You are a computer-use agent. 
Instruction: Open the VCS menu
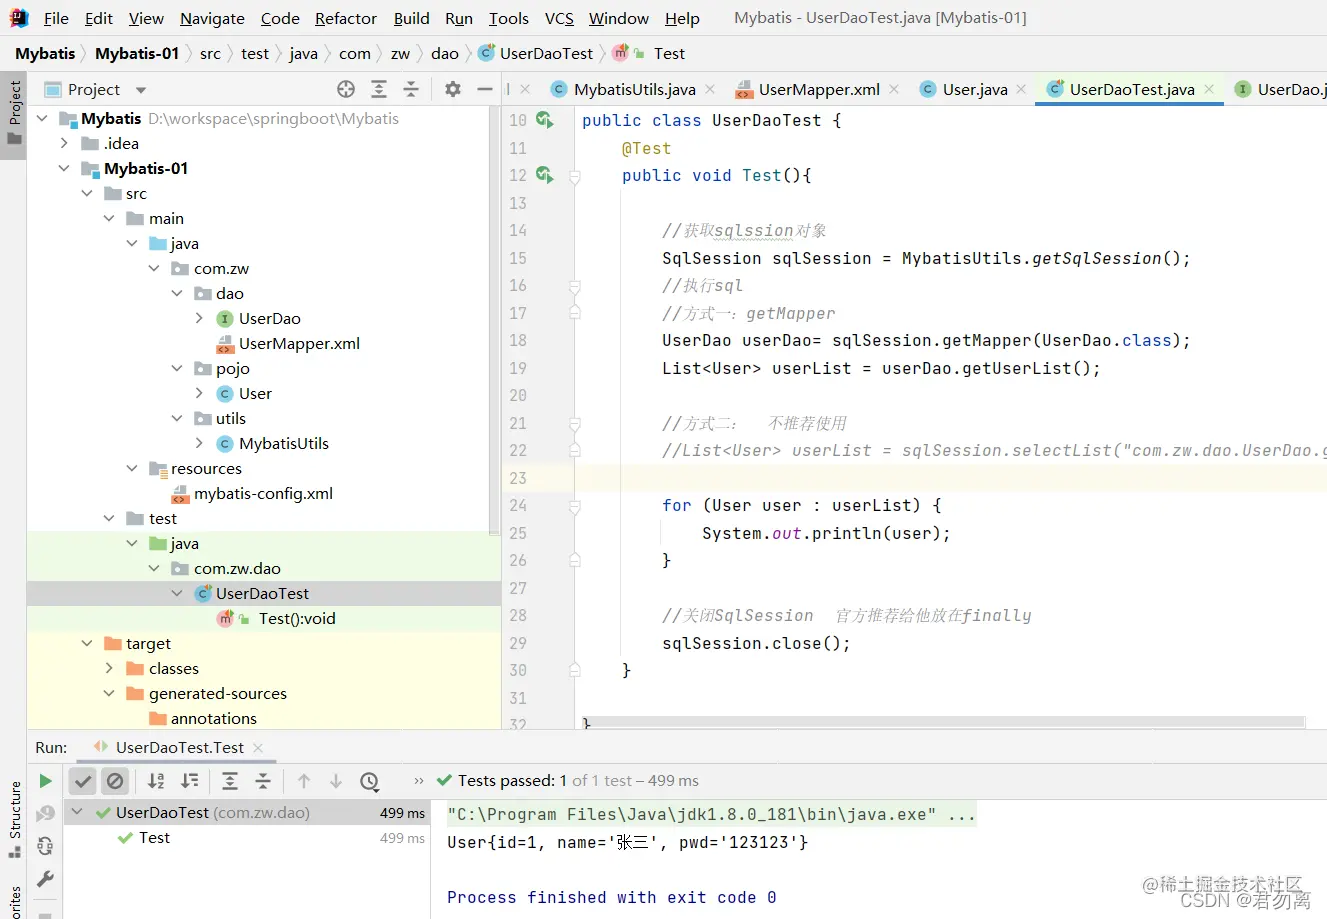click(x=559, y=18)
